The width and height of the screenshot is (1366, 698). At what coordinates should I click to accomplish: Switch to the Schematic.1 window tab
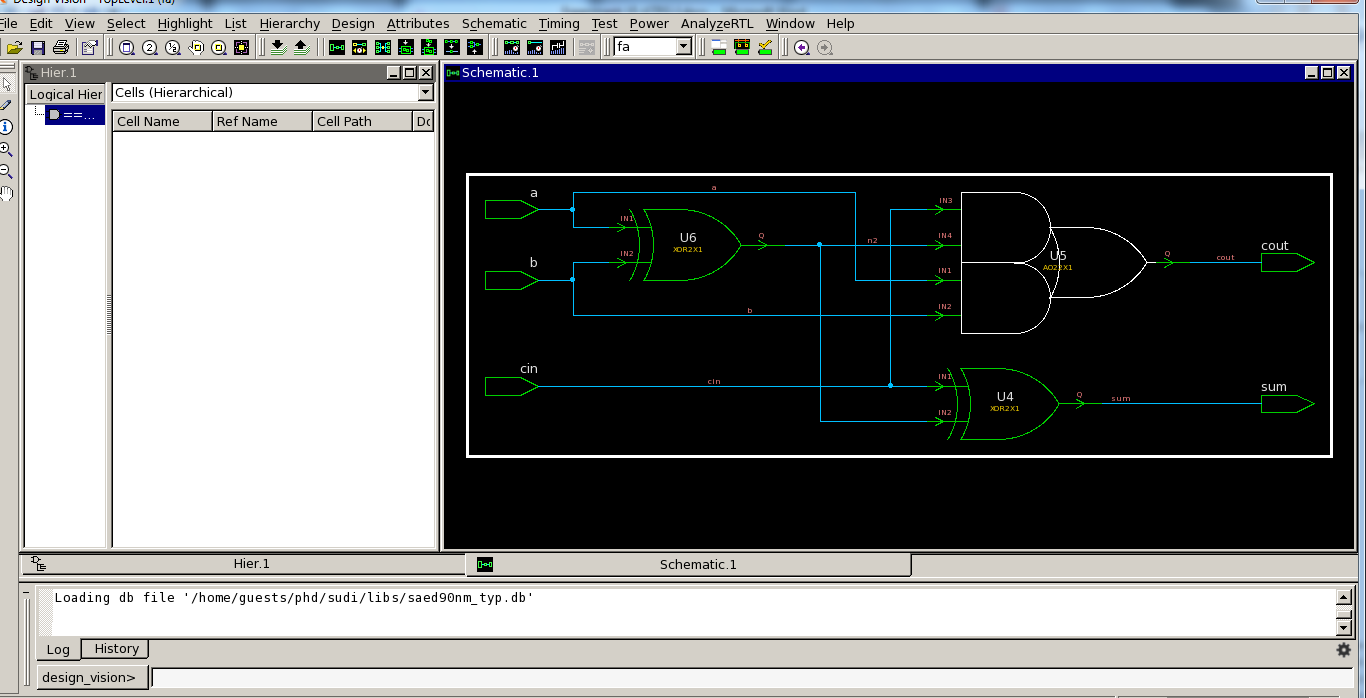tap(689, 565)
